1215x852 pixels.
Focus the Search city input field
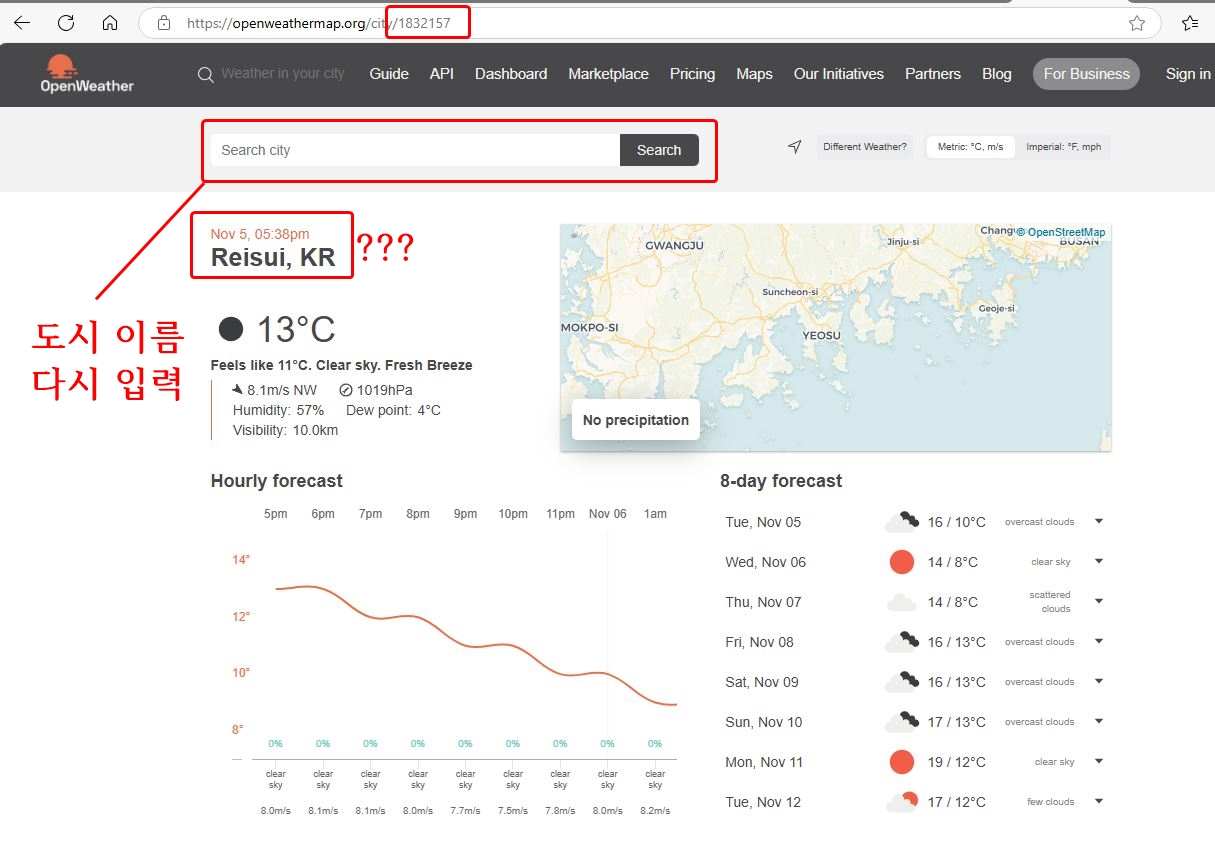[415, 150]
